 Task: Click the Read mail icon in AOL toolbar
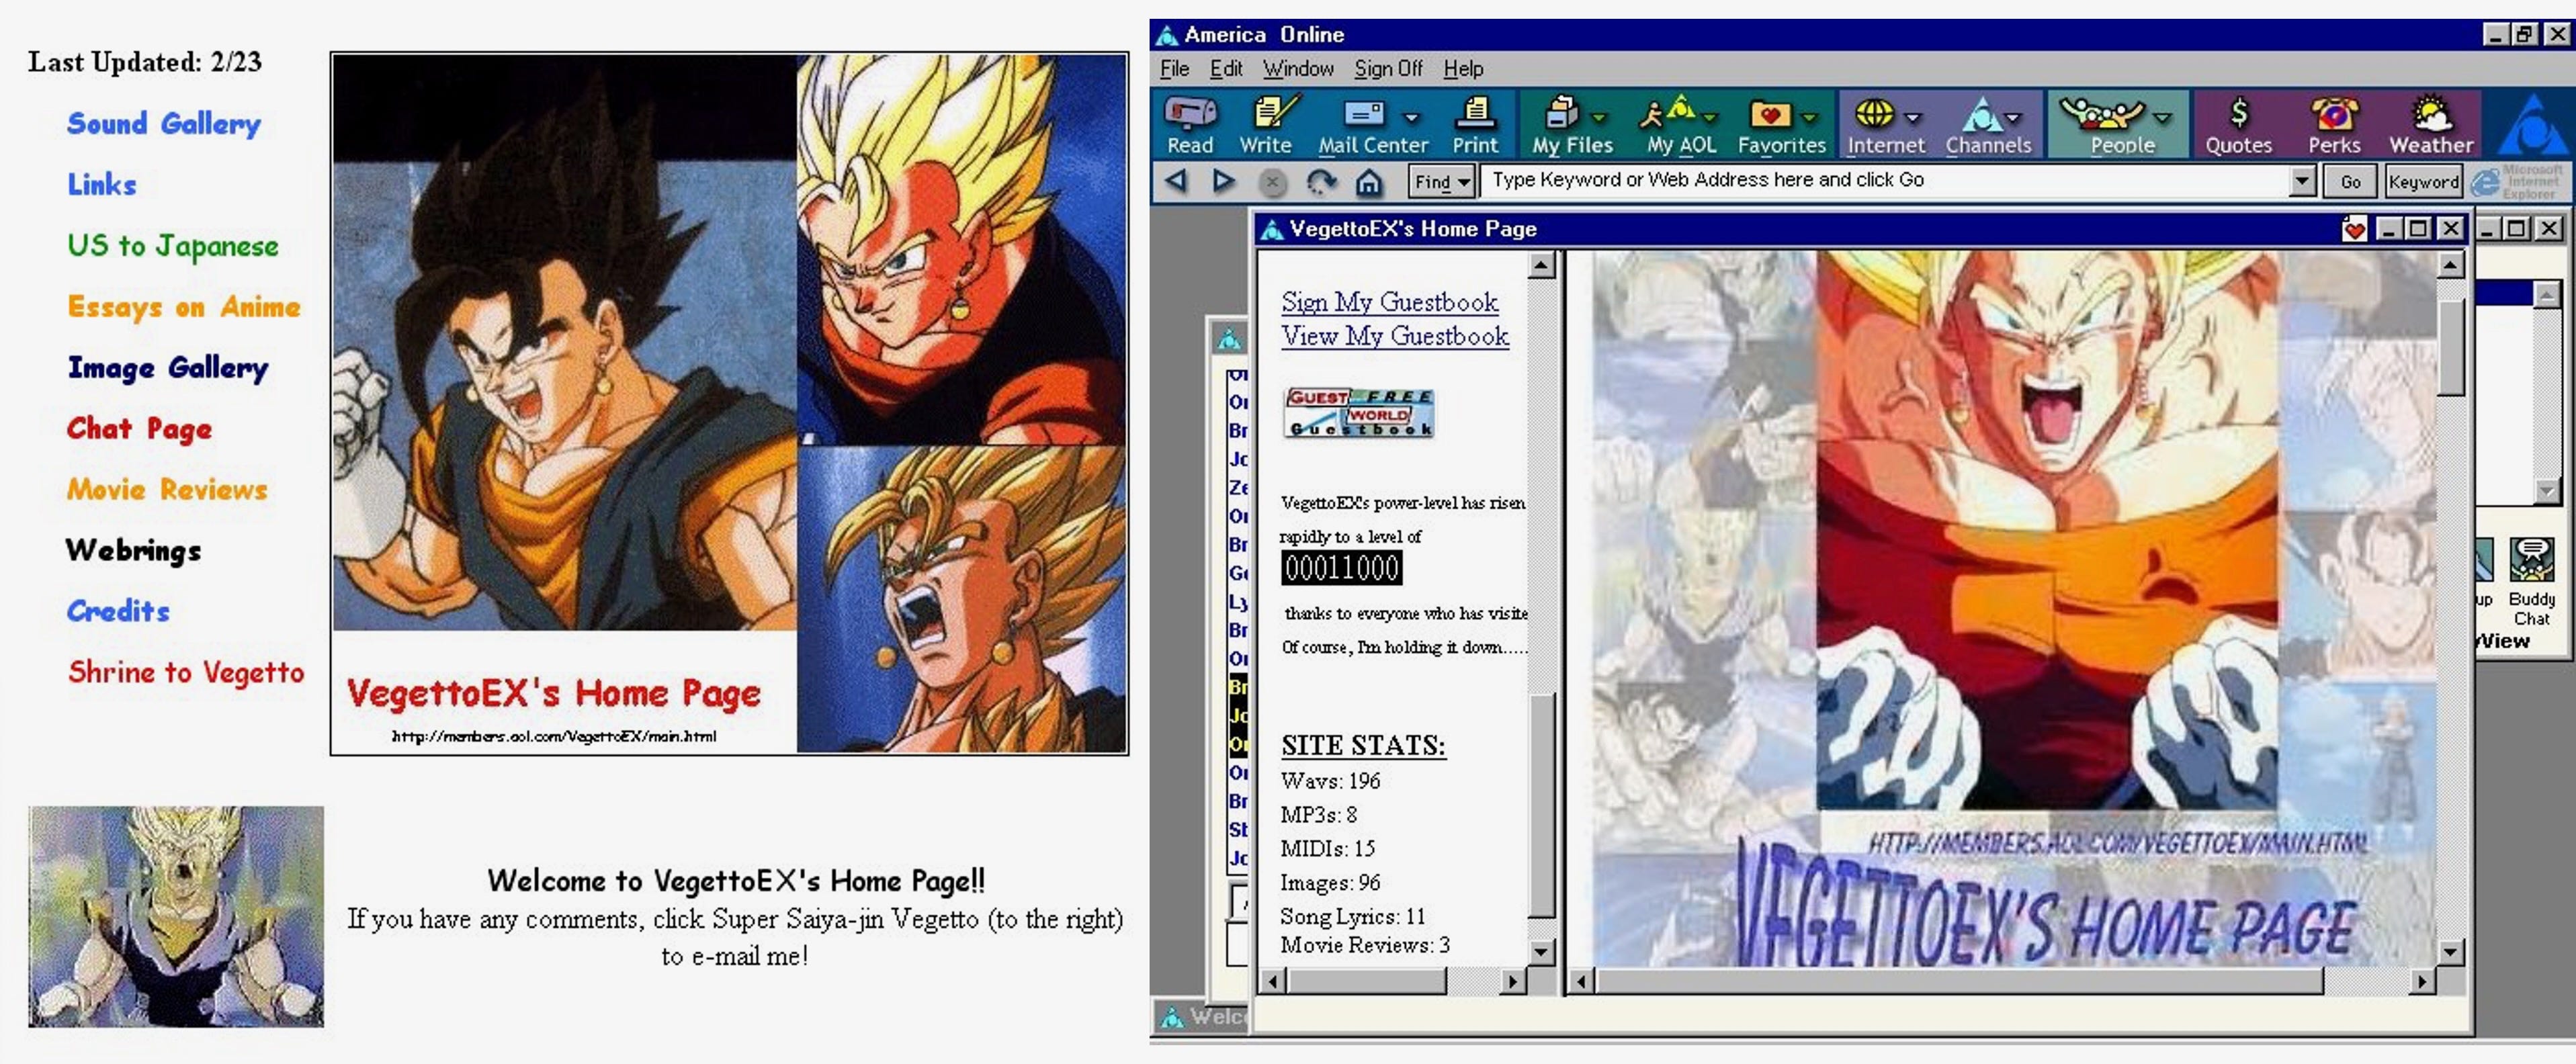click(1189, 125)
